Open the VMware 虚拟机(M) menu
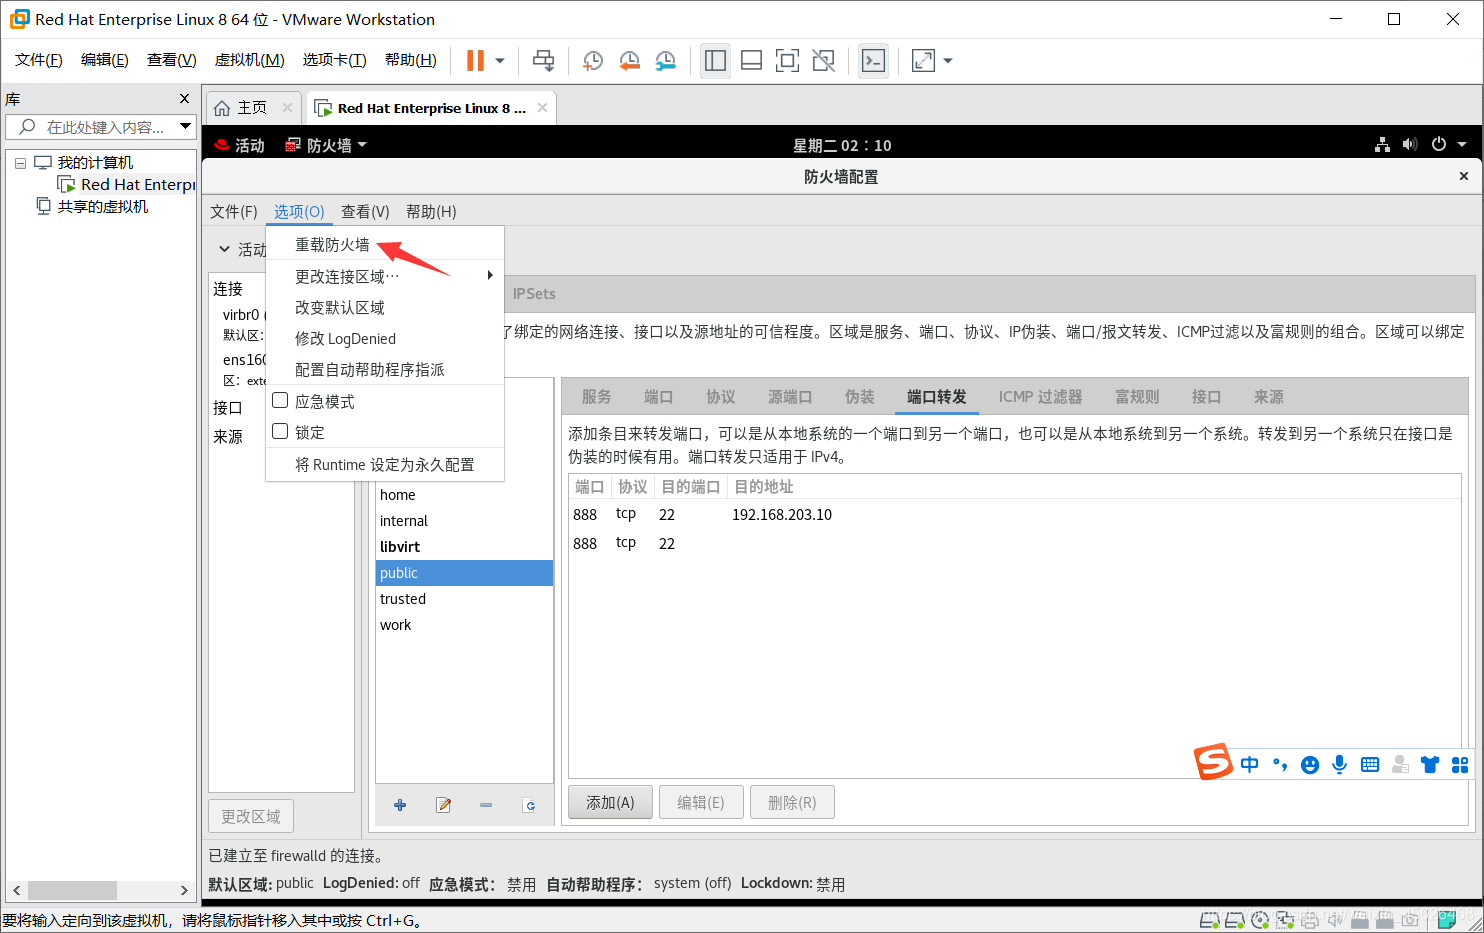 tap(250, 60)
